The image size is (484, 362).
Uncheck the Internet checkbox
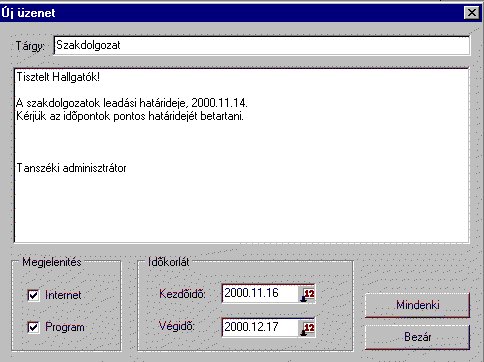33,295
